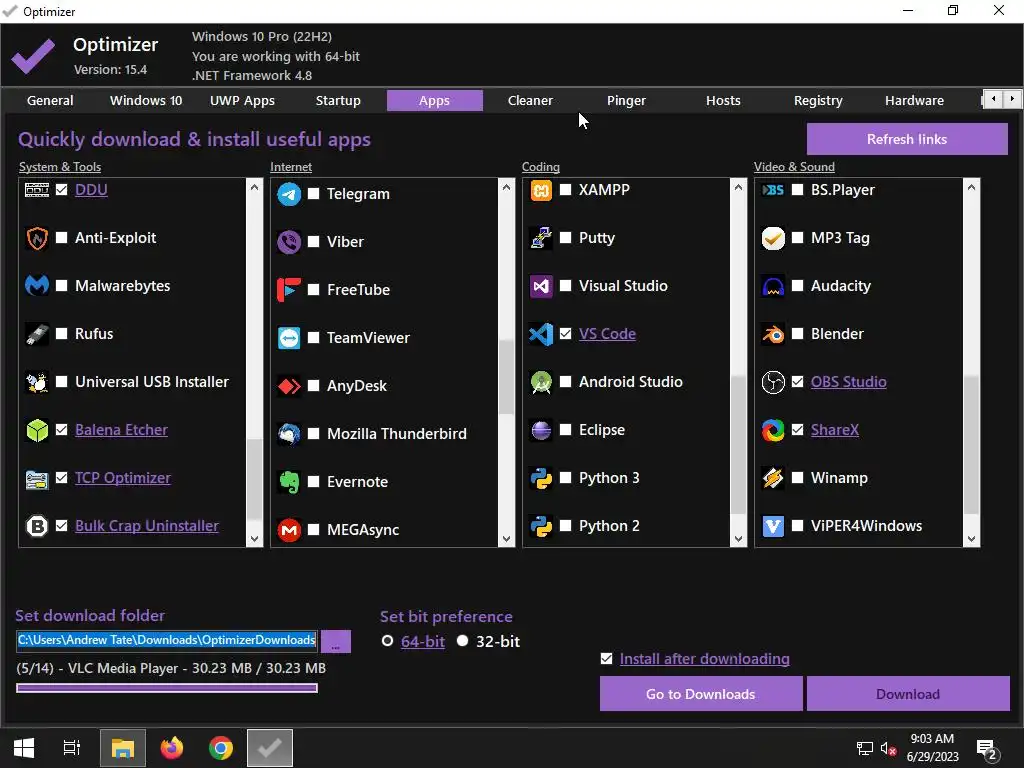This screenshot has height=768, width=1024.
Task: Click the Android Studio icon
Action: (541, 382)
